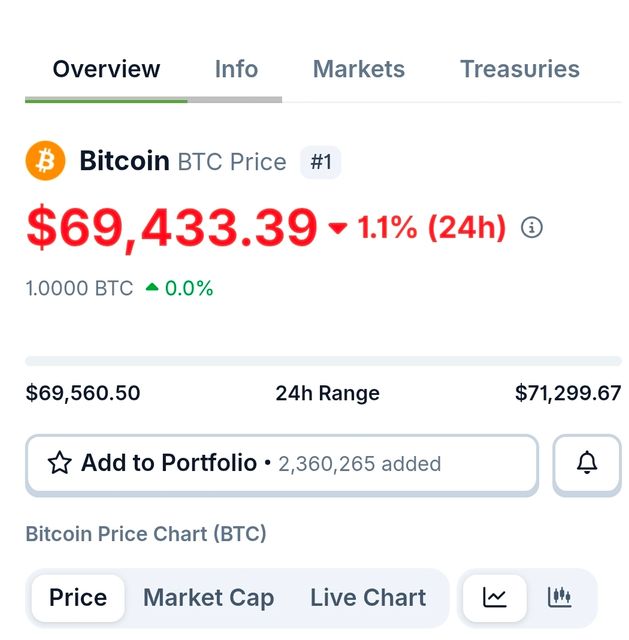629x640 pixels.
Task: Open the Overview tab
Action: coord(106,69)
